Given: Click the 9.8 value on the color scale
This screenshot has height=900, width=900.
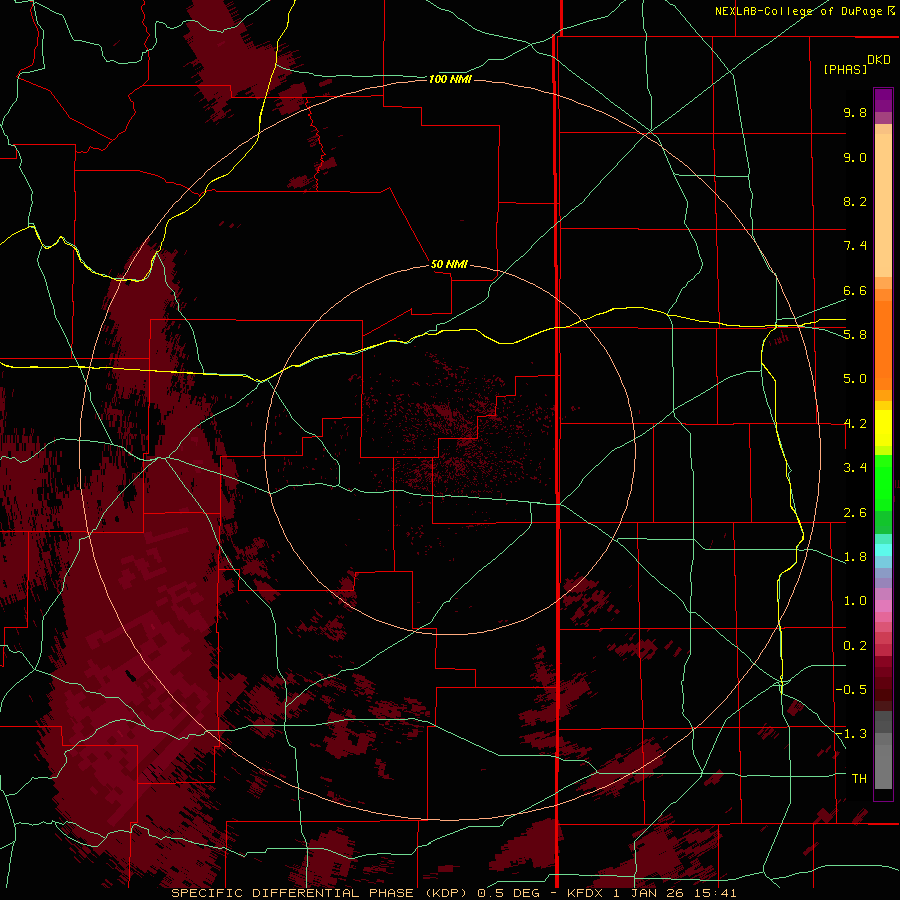Looking at the screenshot, I should (855, 112).
